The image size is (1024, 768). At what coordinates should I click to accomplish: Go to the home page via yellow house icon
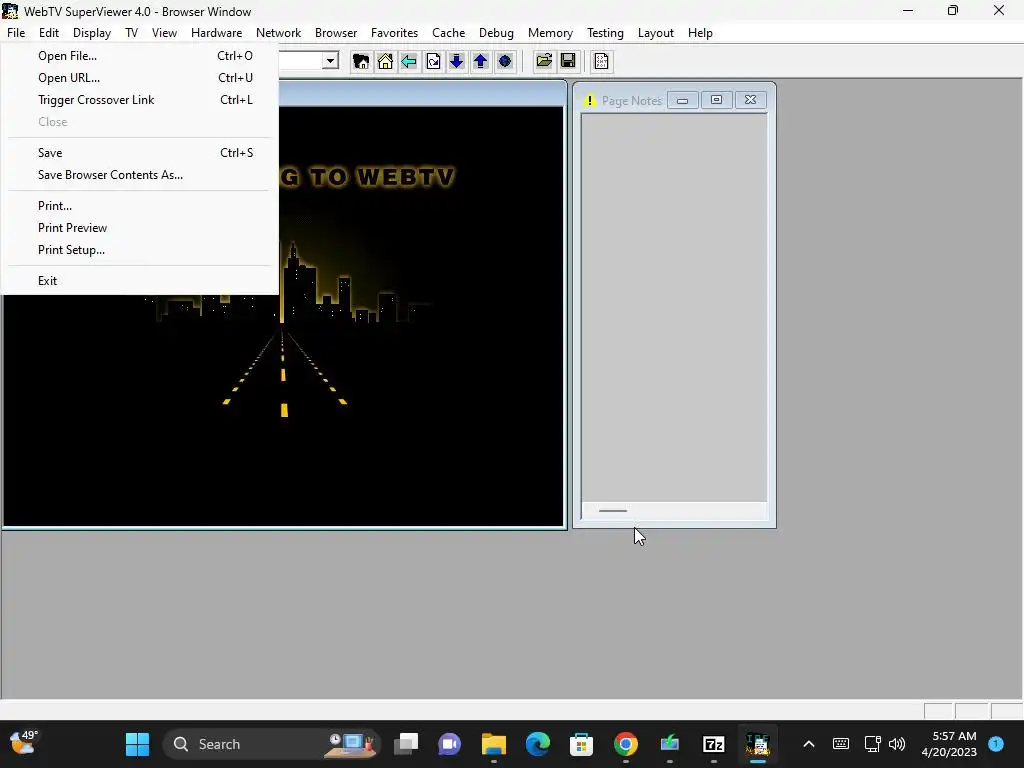[x=385, y=61]
